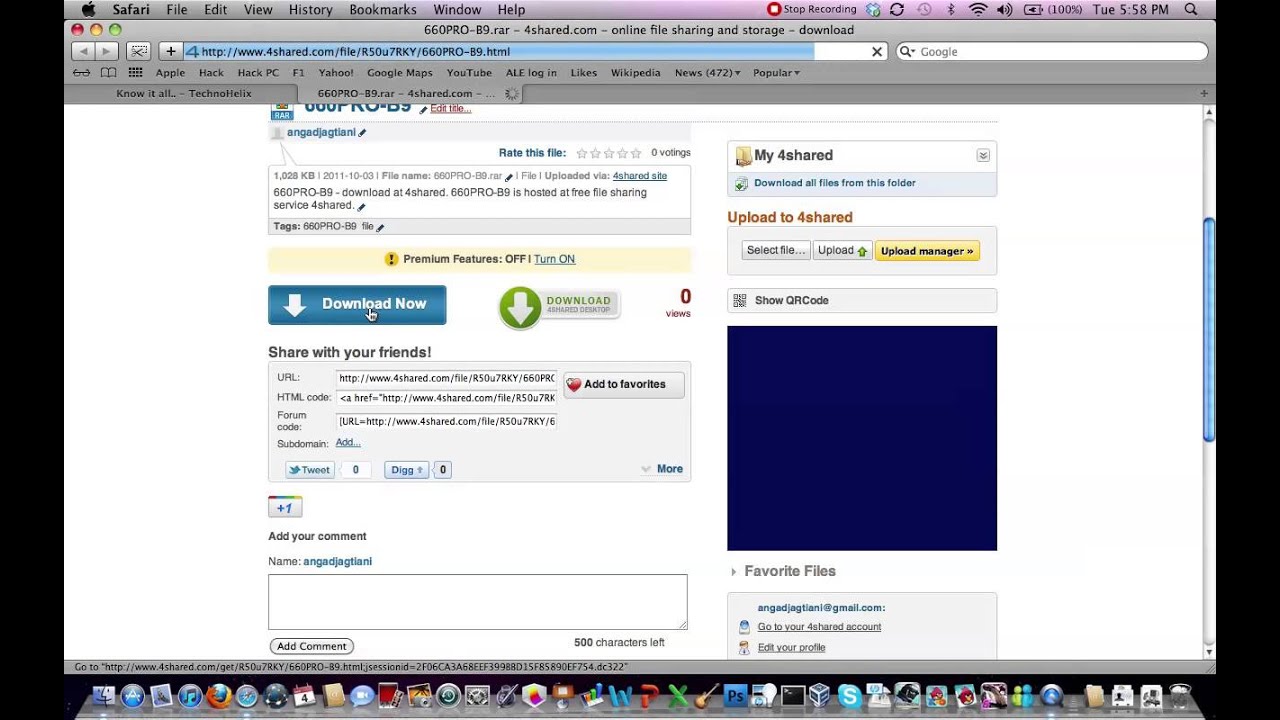Click the pencil icon next to angadjagtiani
This screenshot has height=720, width=1280.
point(362,132)
